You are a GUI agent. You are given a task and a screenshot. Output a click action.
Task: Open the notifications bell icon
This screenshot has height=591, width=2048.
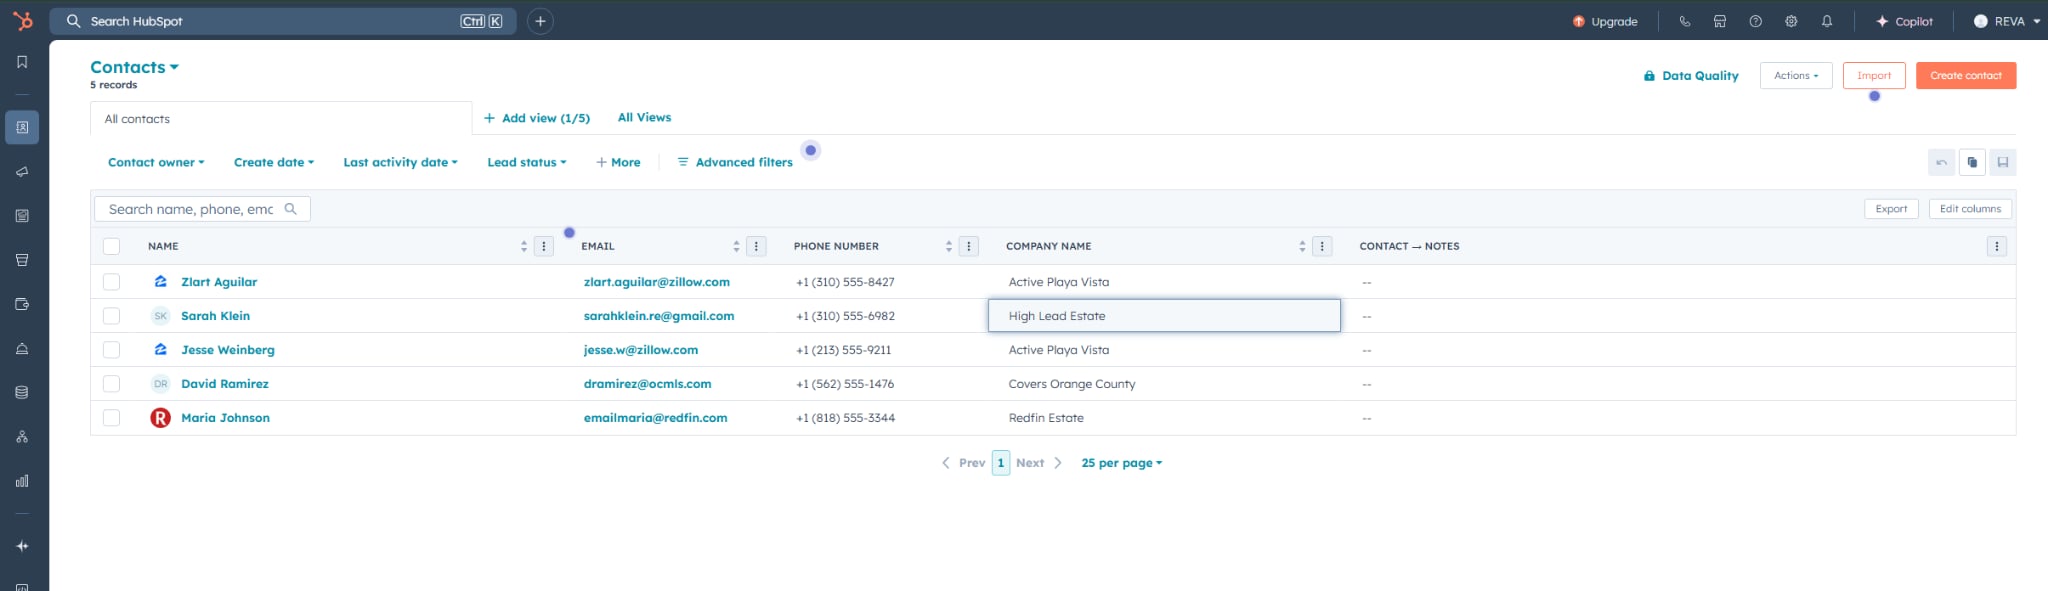coord(1827,21)
